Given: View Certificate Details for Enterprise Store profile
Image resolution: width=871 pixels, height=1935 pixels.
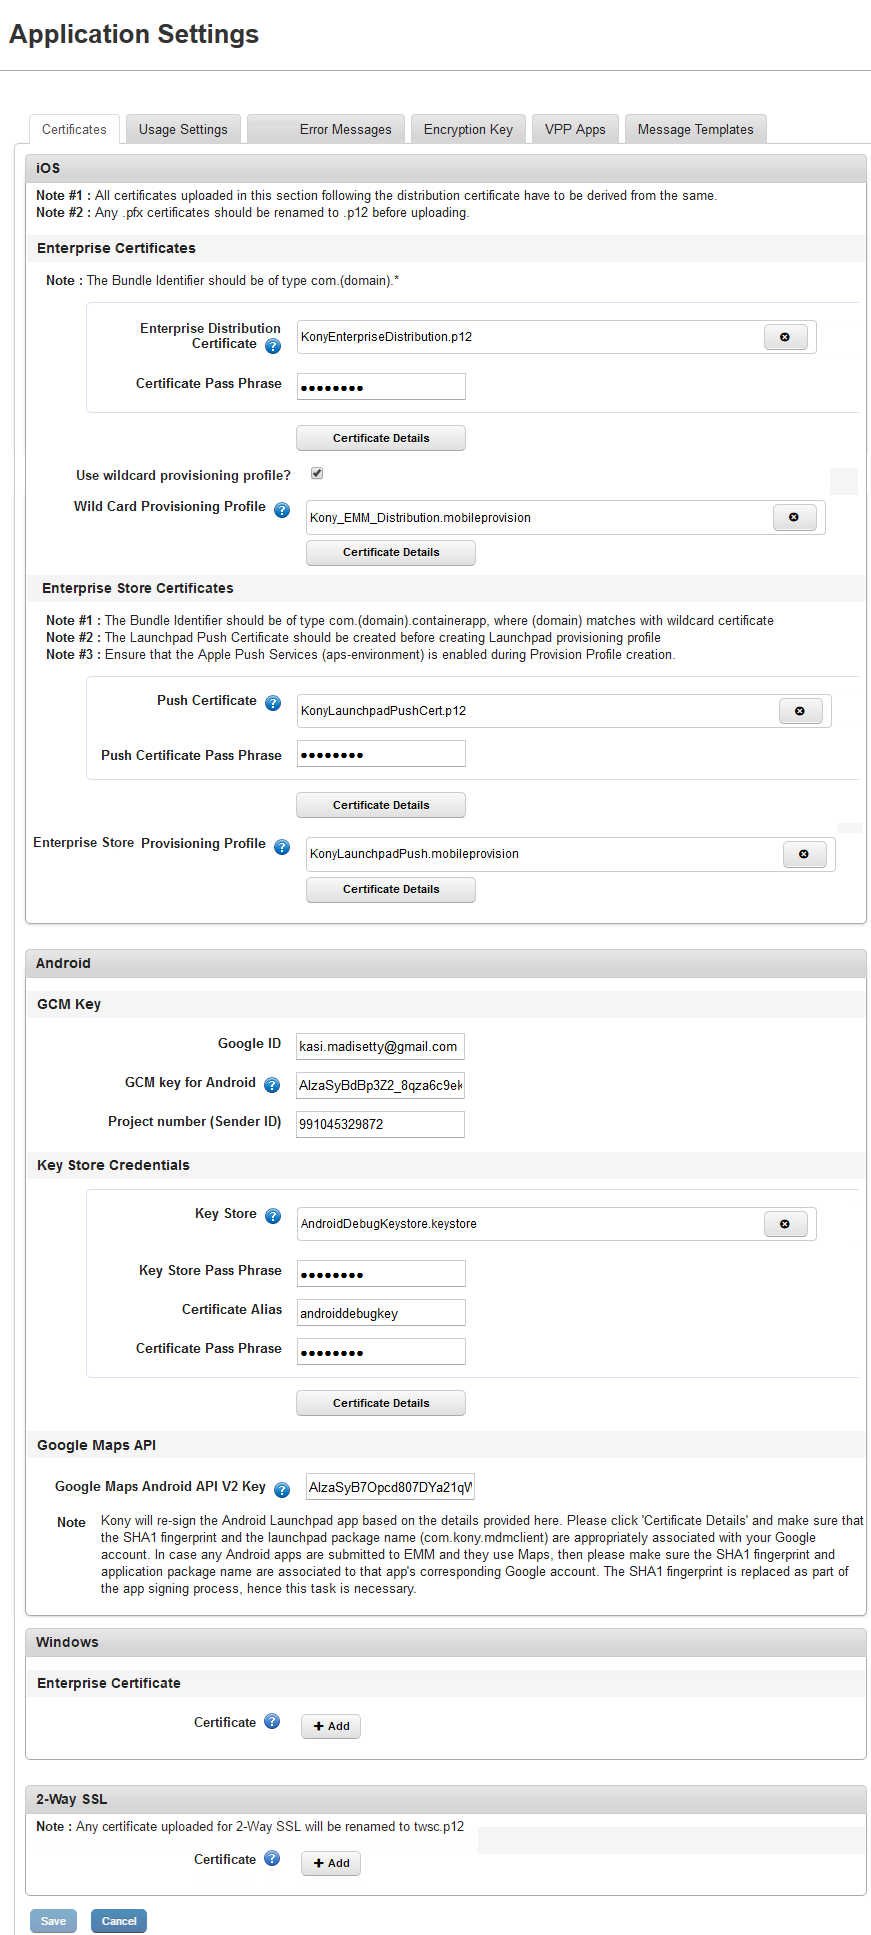Looking at the screenshot, I should pyautogui.click(x=391, y=889).
